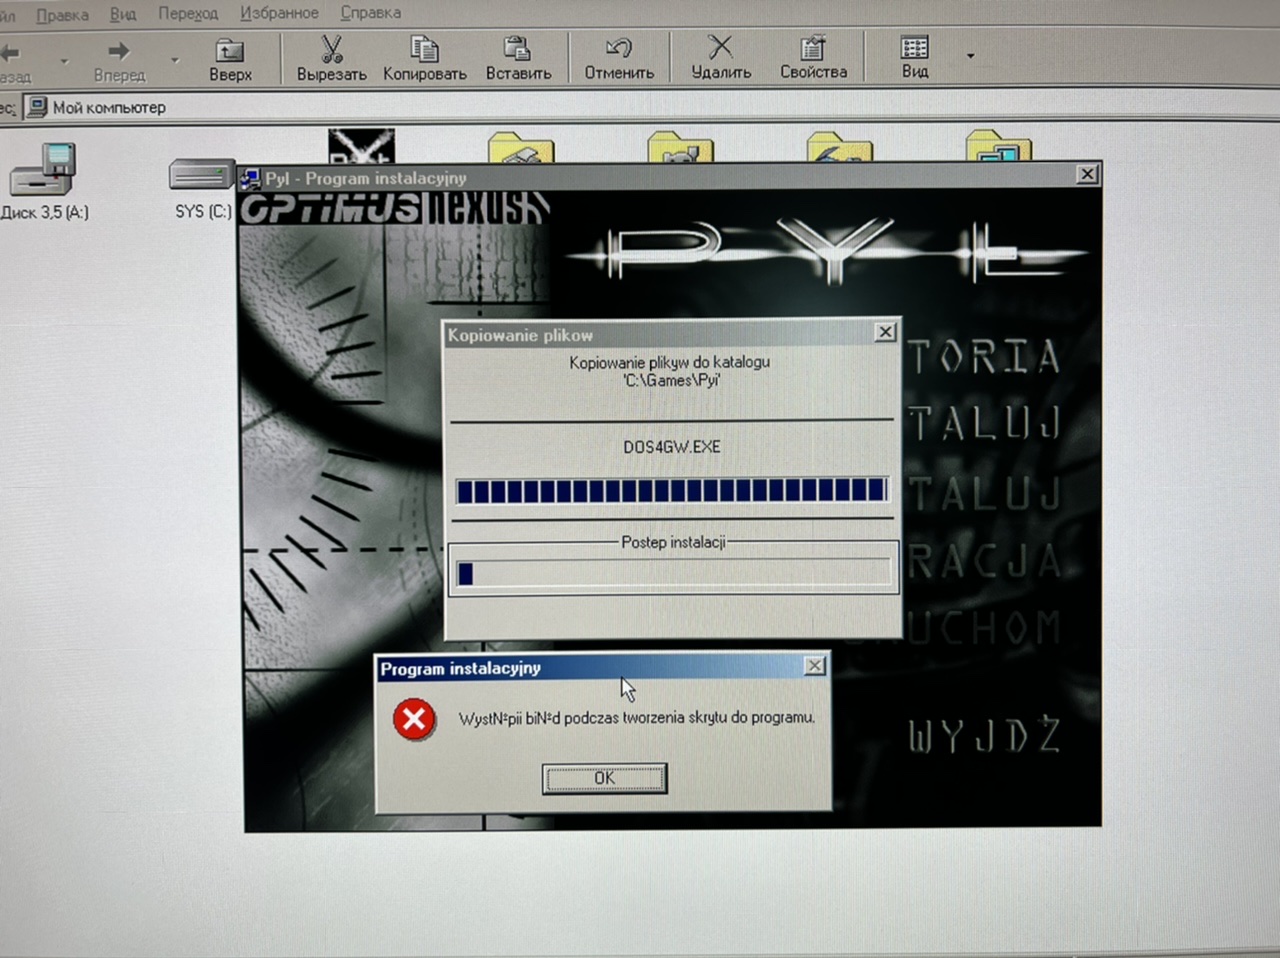The image size is (1280, 958).
Task: Click the red error icon in the Program instalacyjny dialog
Action: click(x=414, y=719)
